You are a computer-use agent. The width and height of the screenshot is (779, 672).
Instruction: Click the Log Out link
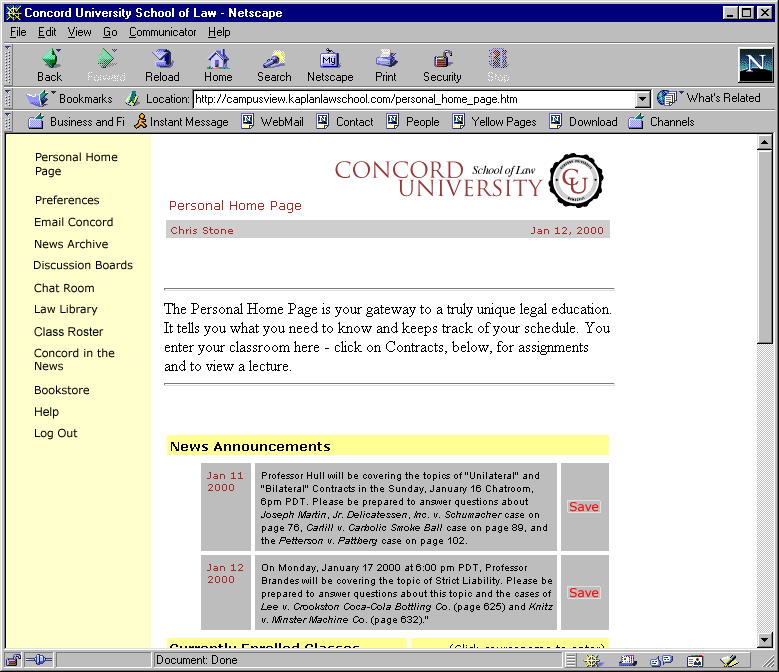click(56, 433)
